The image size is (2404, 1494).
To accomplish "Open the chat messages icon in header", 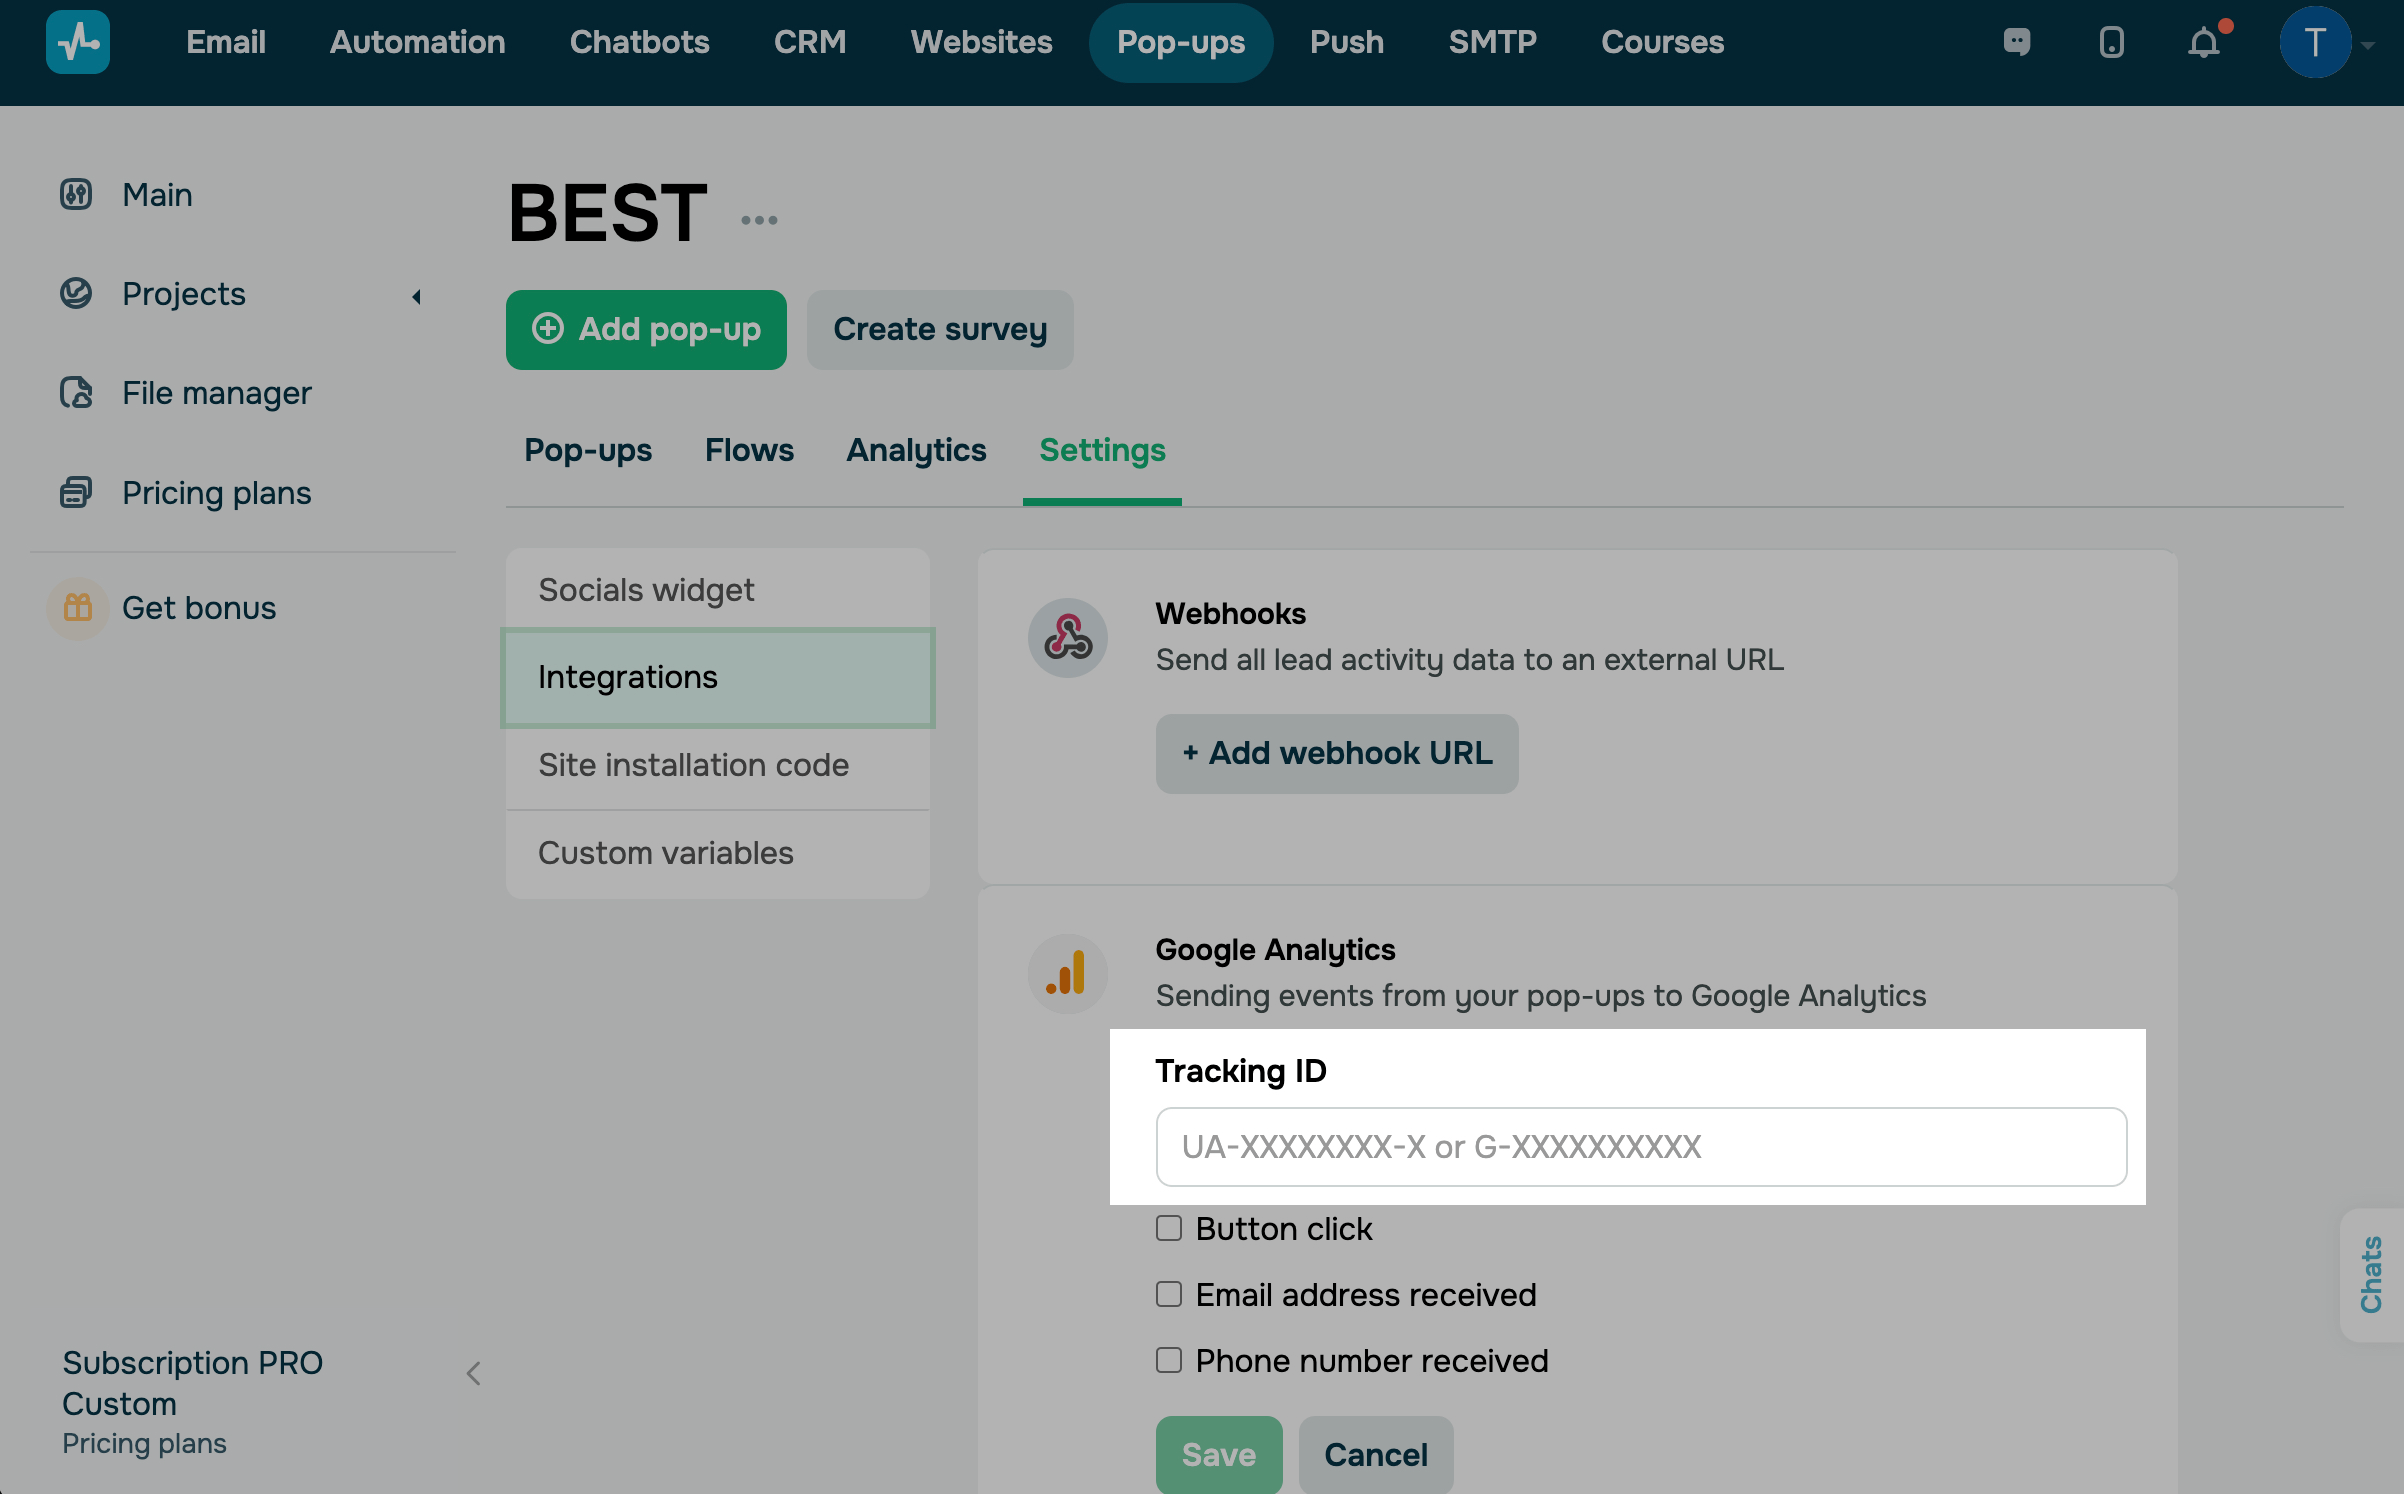I will [2017, 42].
